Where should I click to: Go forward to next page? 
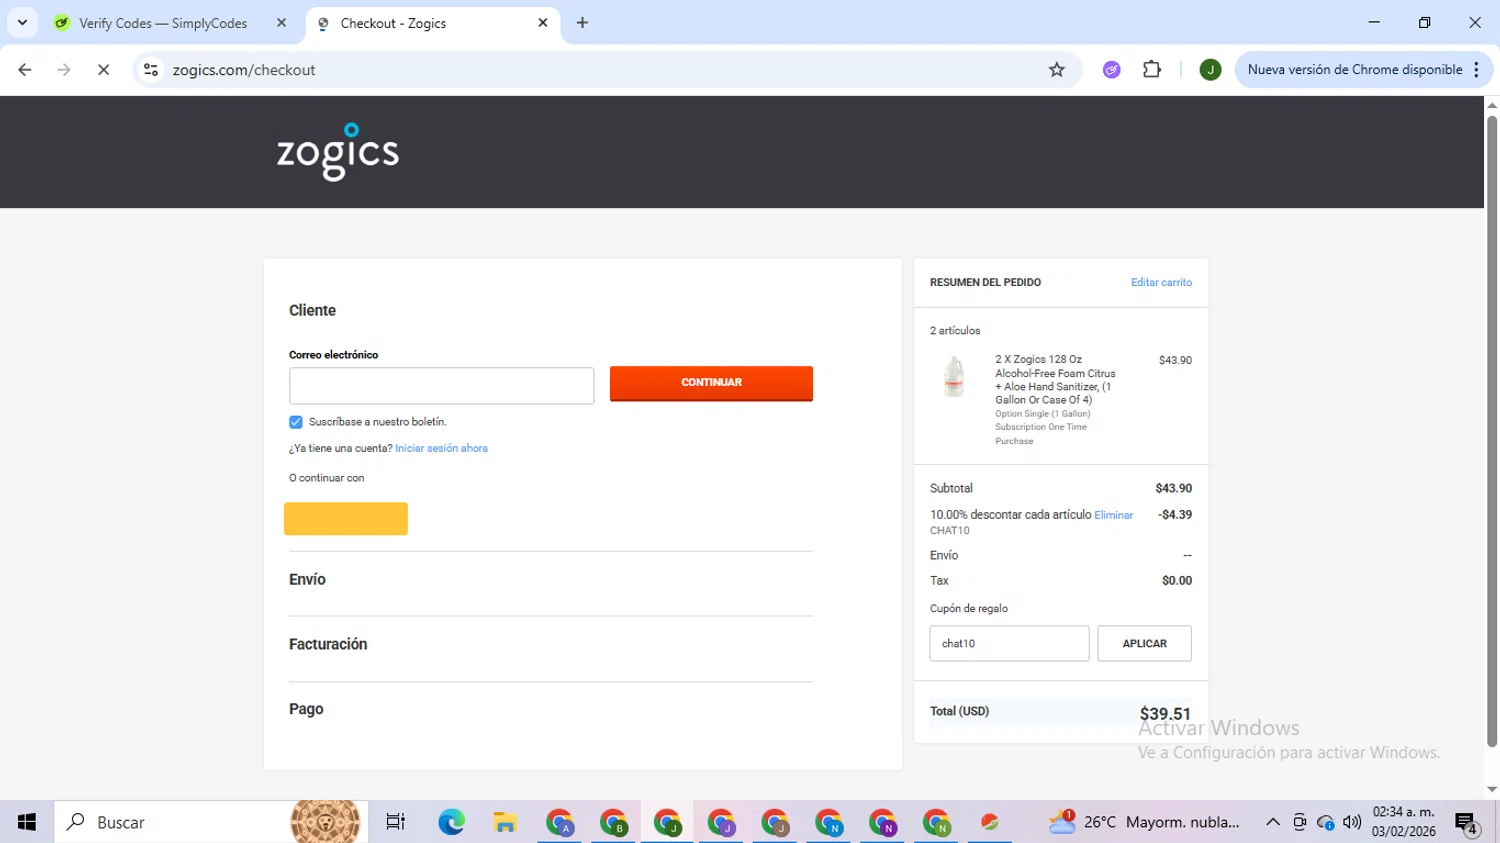64,70
